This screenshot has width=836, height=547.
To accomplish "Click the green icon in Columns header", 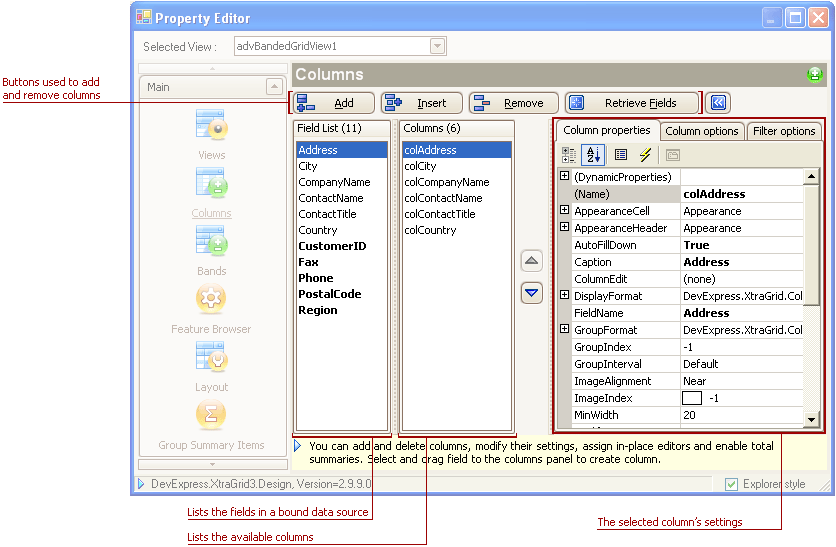I will 815,75.
